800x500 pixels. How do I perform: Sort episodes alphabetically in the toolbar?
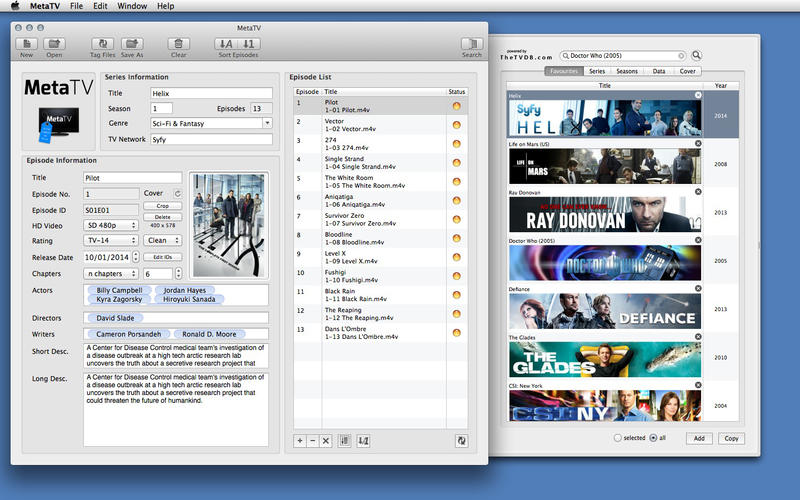click(226, 44)
